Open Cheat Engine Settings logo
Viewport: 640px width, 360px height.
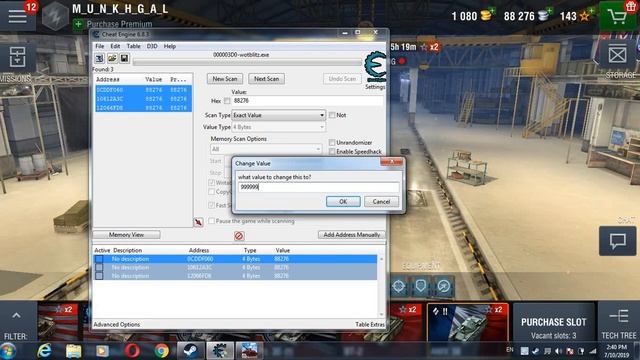pos(375,67)
